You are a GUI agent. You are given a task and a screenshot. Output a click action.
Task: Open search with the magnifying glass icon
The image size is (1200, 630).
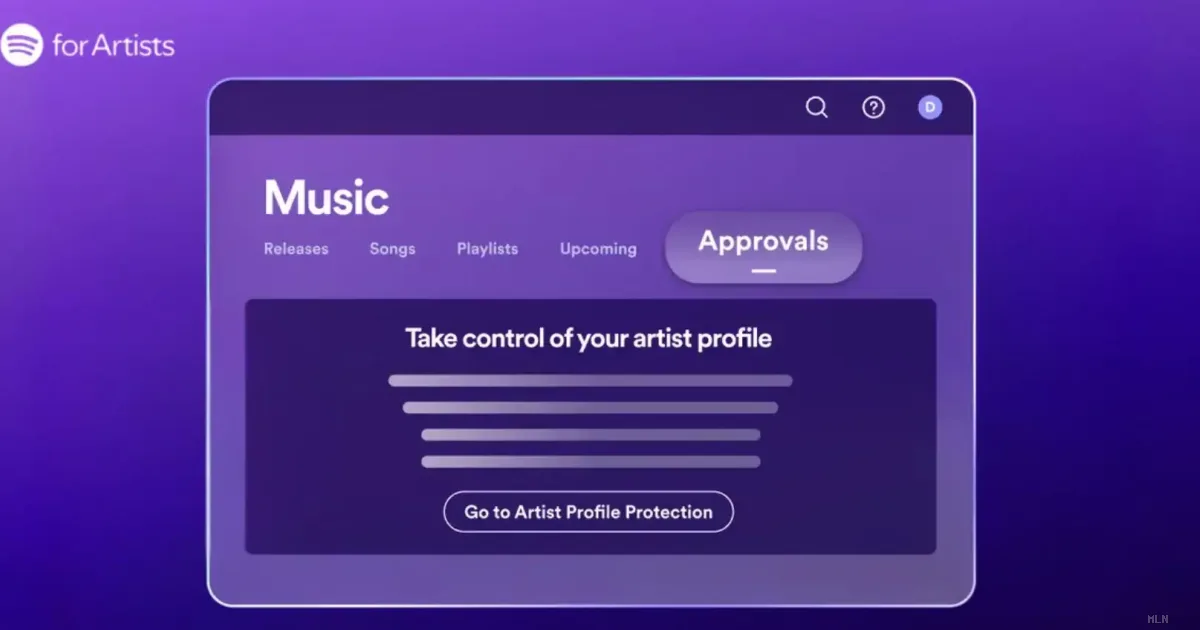pyautogui.click(x=817, y=107)
